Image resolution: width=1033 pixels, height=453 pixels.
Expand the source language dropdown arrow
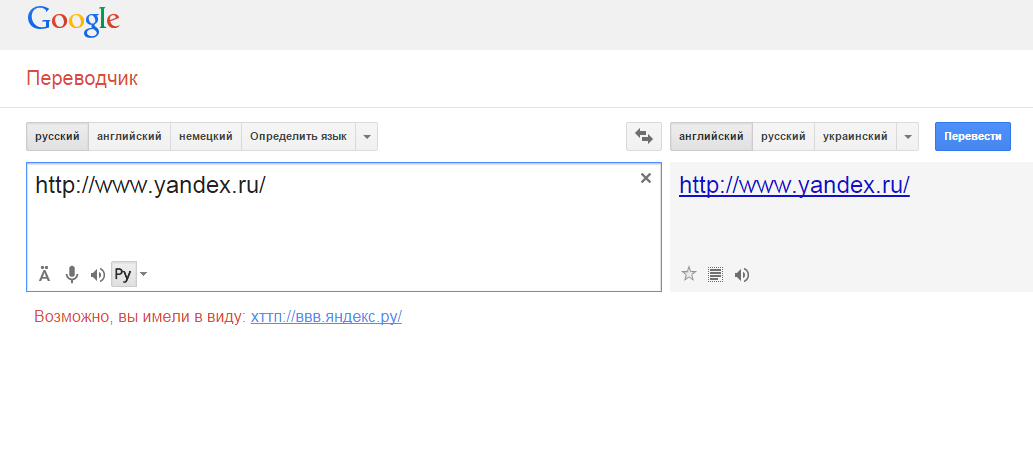click(367, 136)
